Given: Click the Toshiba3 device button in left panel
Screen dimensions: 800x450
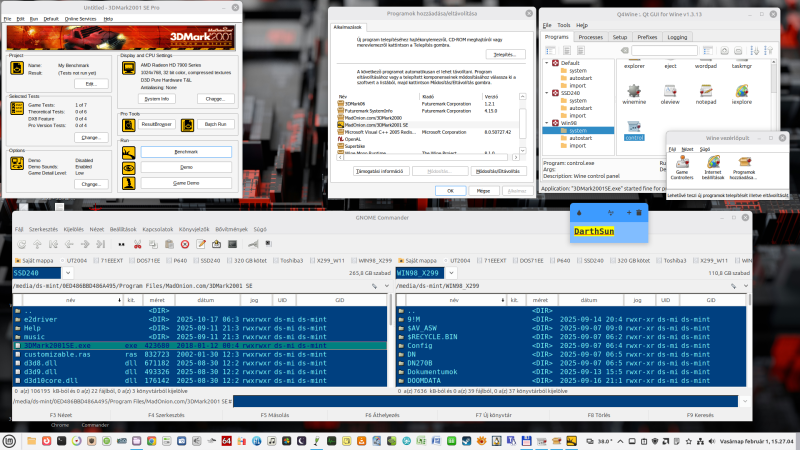Looking at the screenshot, I should click(x=287, y=261).
